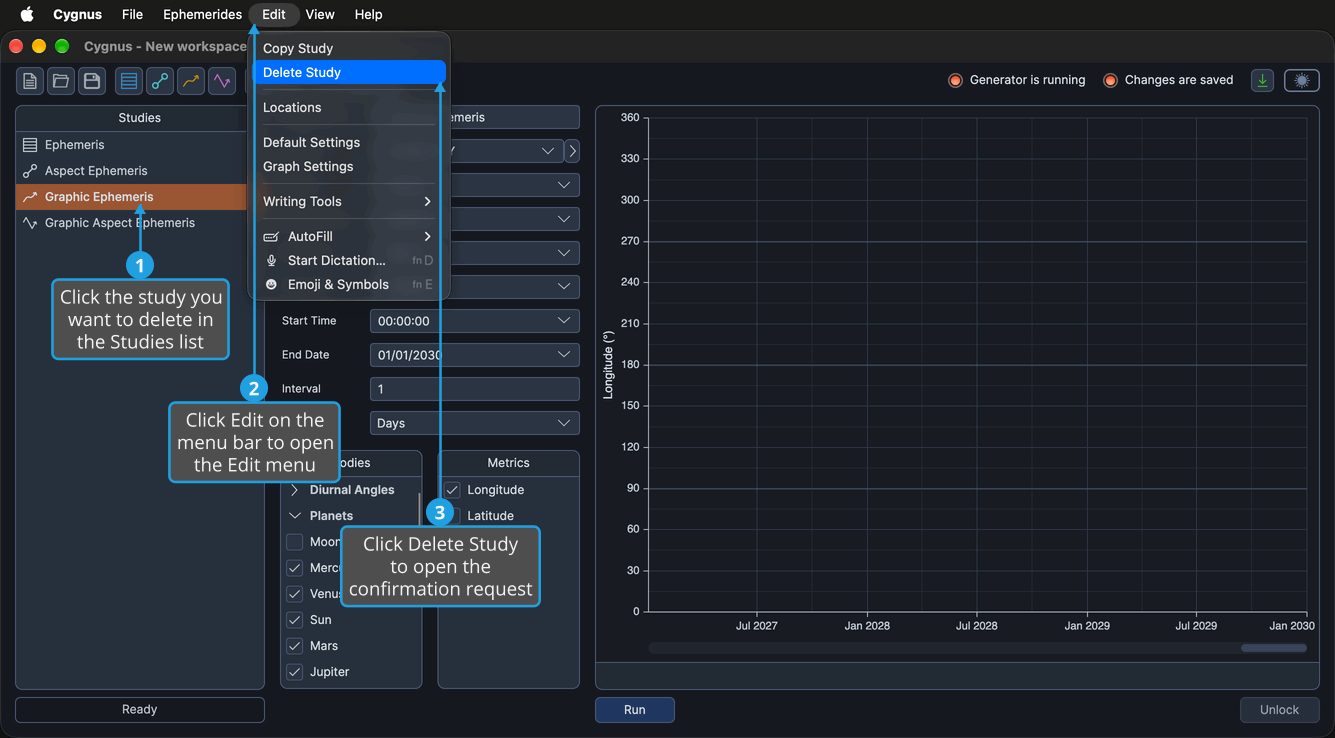
Task: Expand the Diurnal Angles group
Action: (295, 490)
